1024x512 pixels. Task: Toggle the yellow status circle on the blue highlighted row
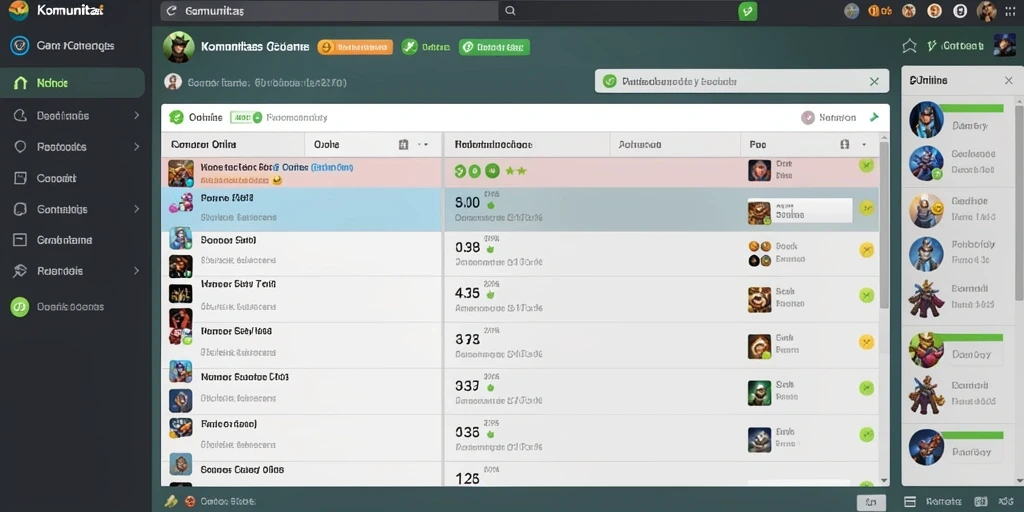coord(866,208)
